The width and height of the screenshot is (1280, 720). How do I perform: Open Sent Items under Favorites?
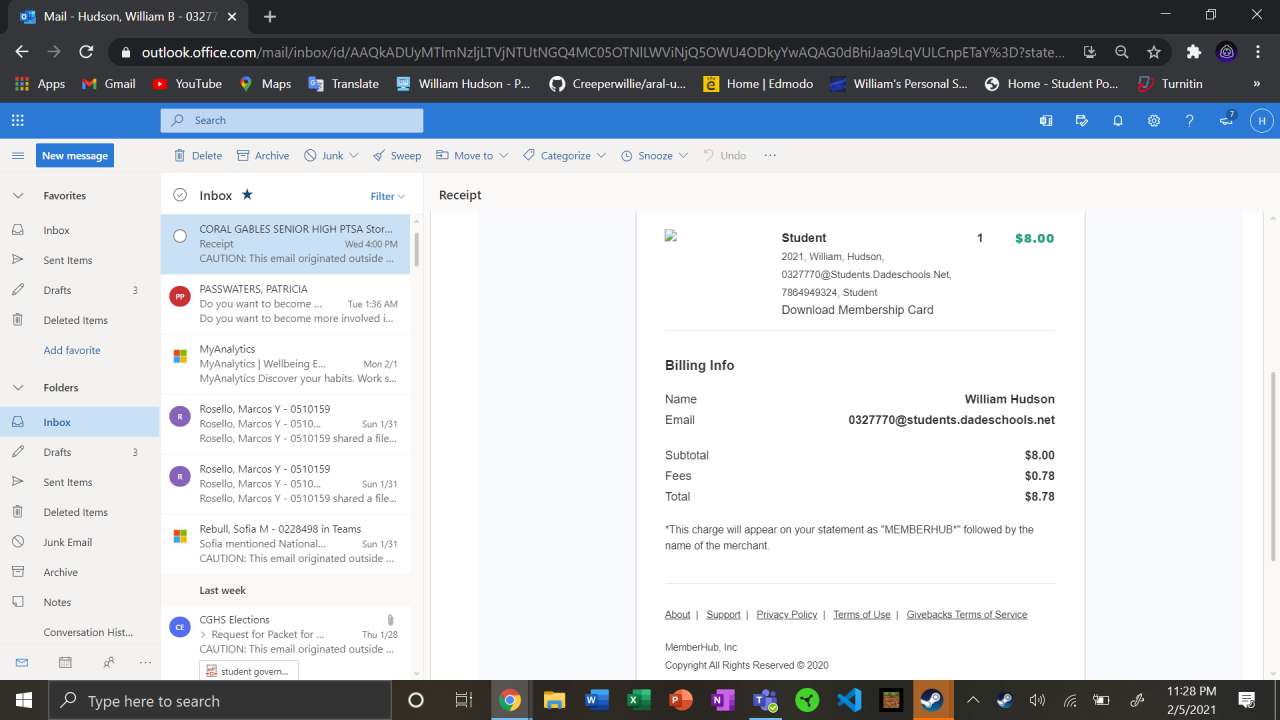[x=67, y=260]
